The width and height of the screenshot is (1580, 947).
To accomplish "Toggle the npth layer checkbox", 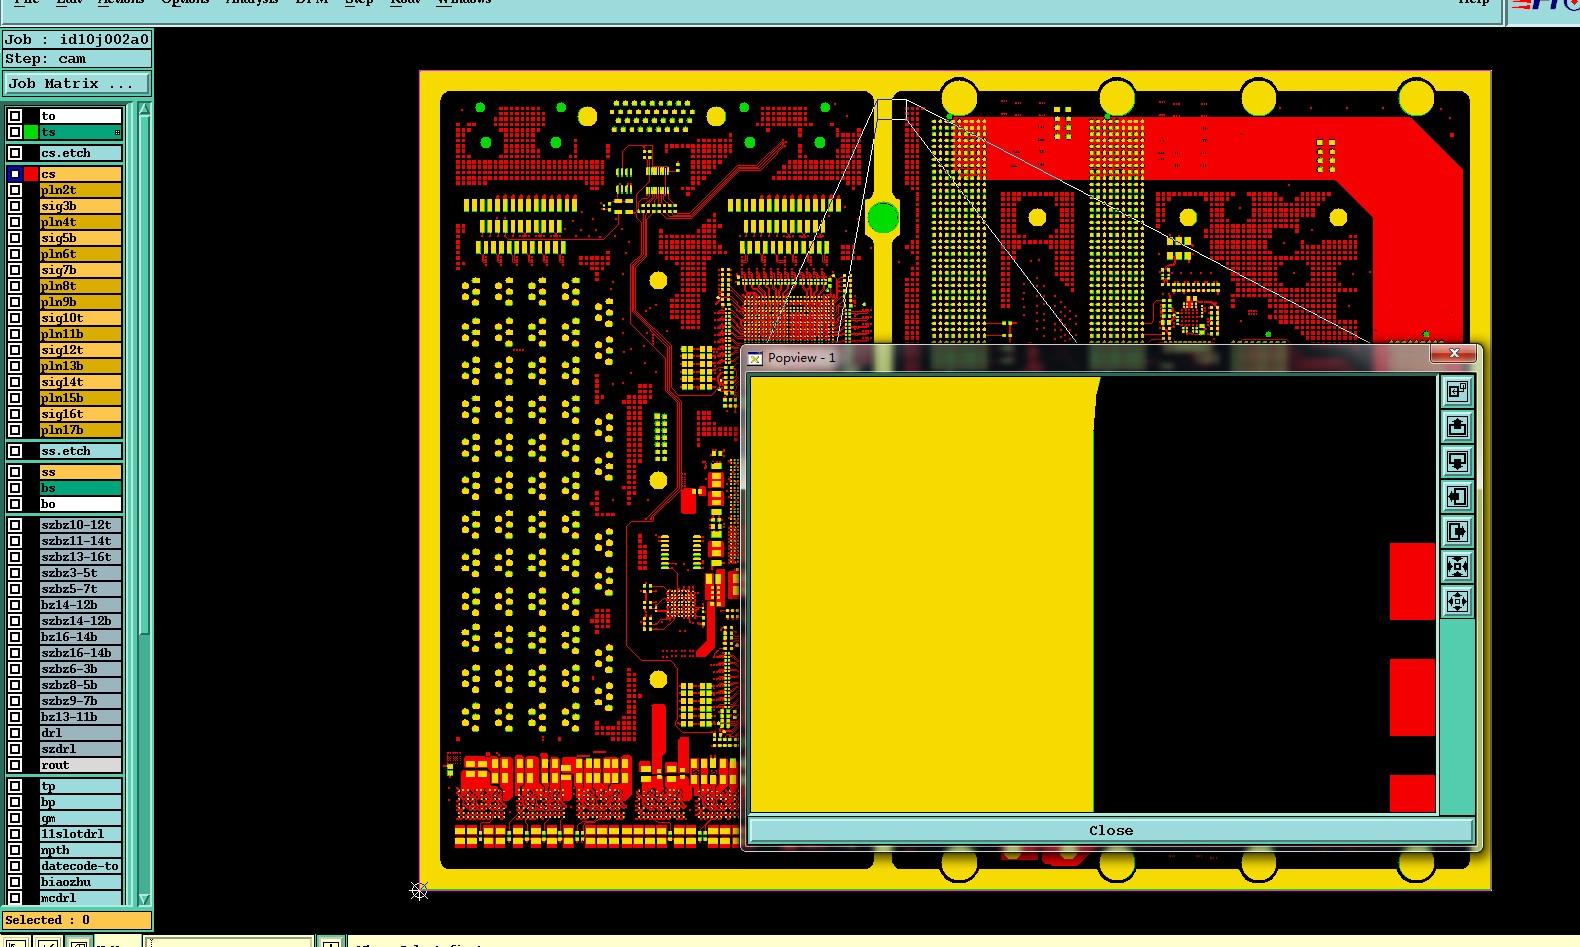I will 15,850.
